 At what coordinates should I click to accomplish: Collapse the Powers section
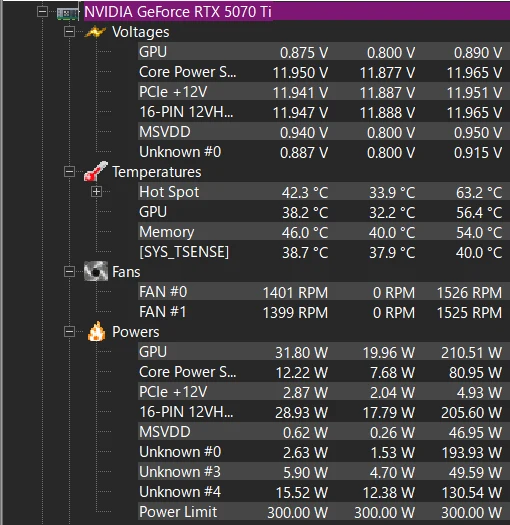[x=69, y=331]
